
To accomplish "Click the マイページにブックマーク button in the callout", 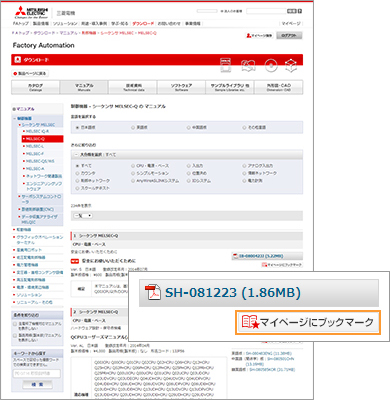I will pyautogui.click(x=308, y=322).
